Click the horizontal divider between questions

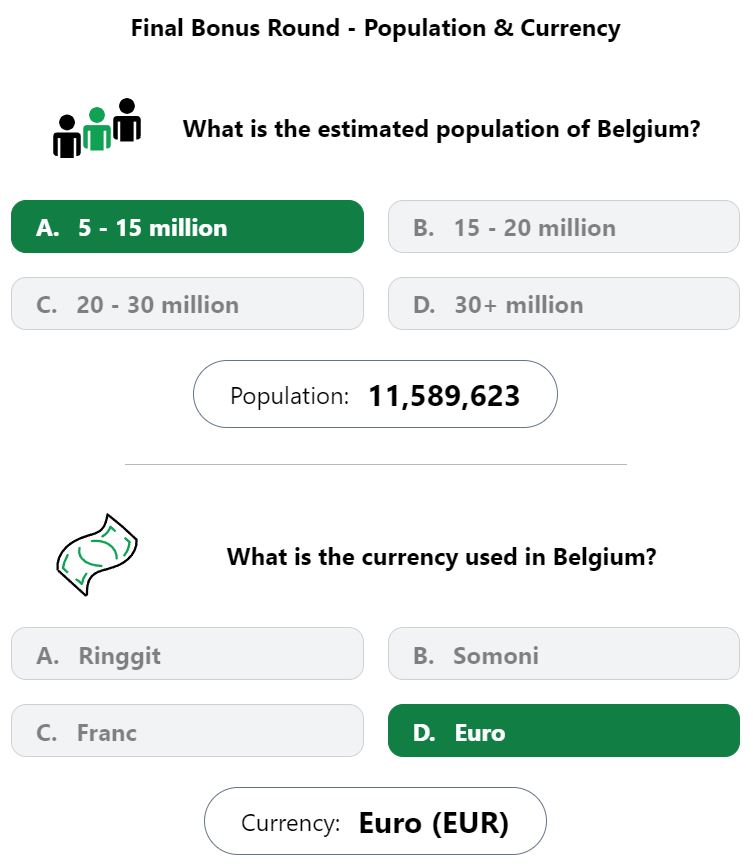376,464
